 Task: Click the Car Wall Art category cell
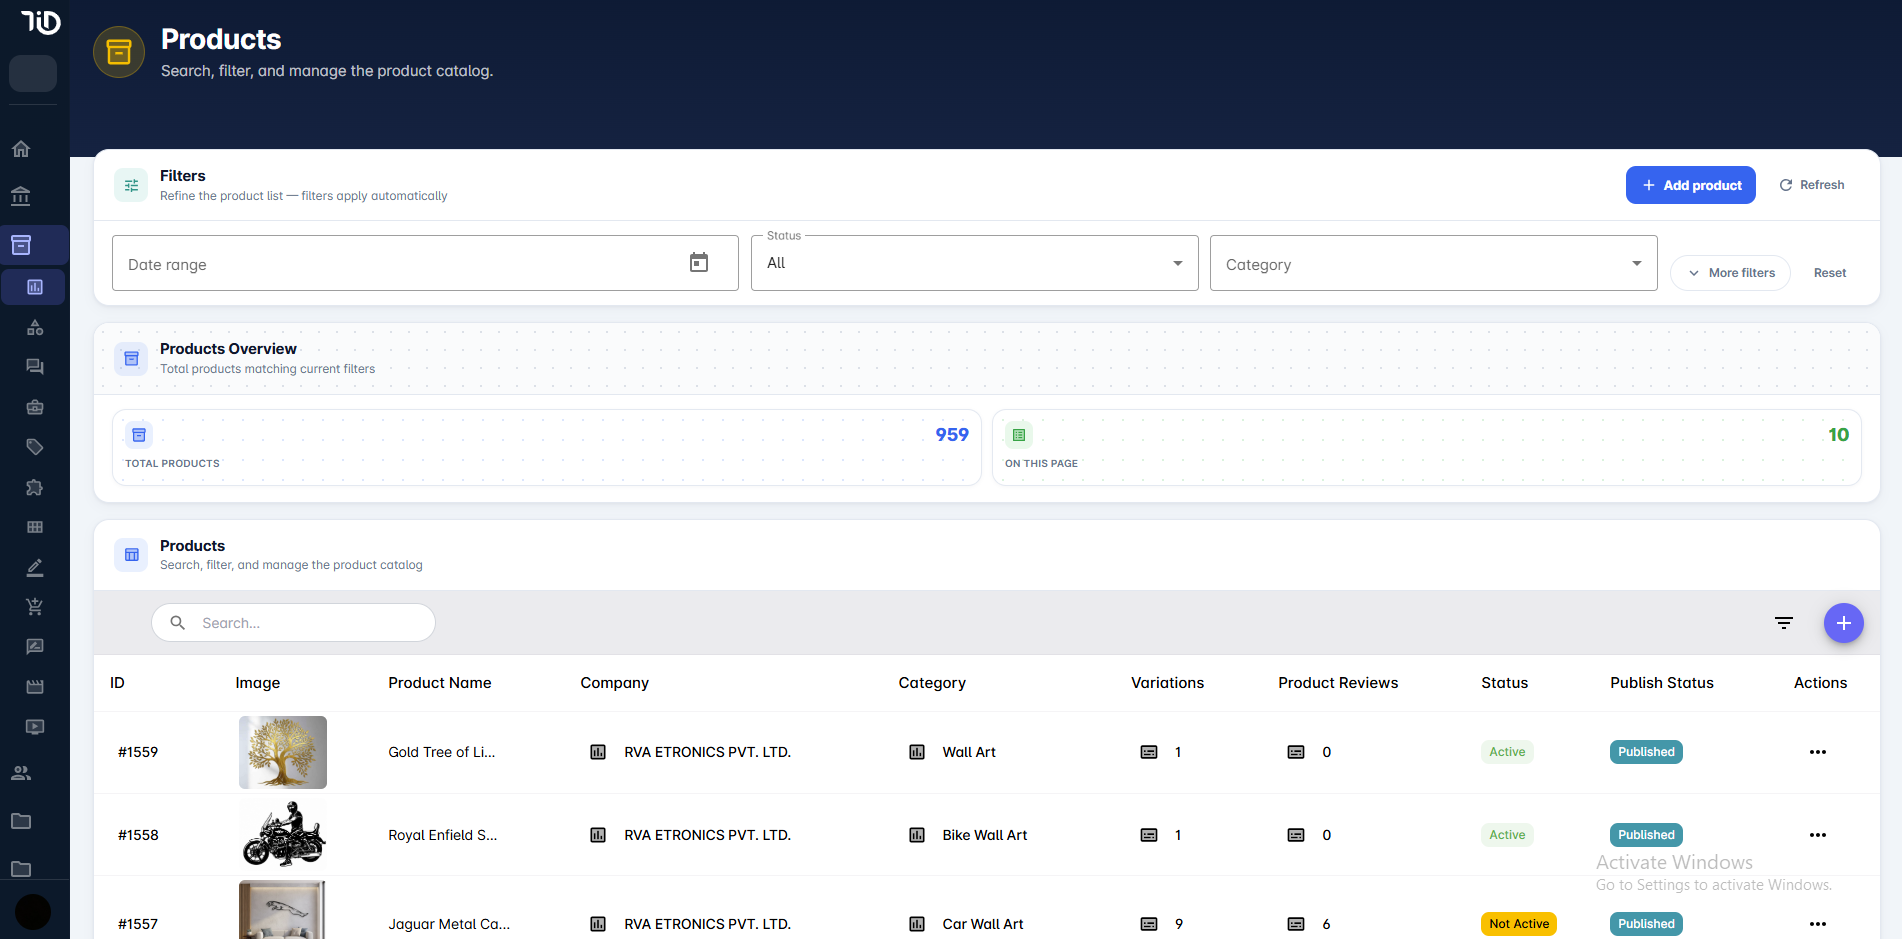983,924
